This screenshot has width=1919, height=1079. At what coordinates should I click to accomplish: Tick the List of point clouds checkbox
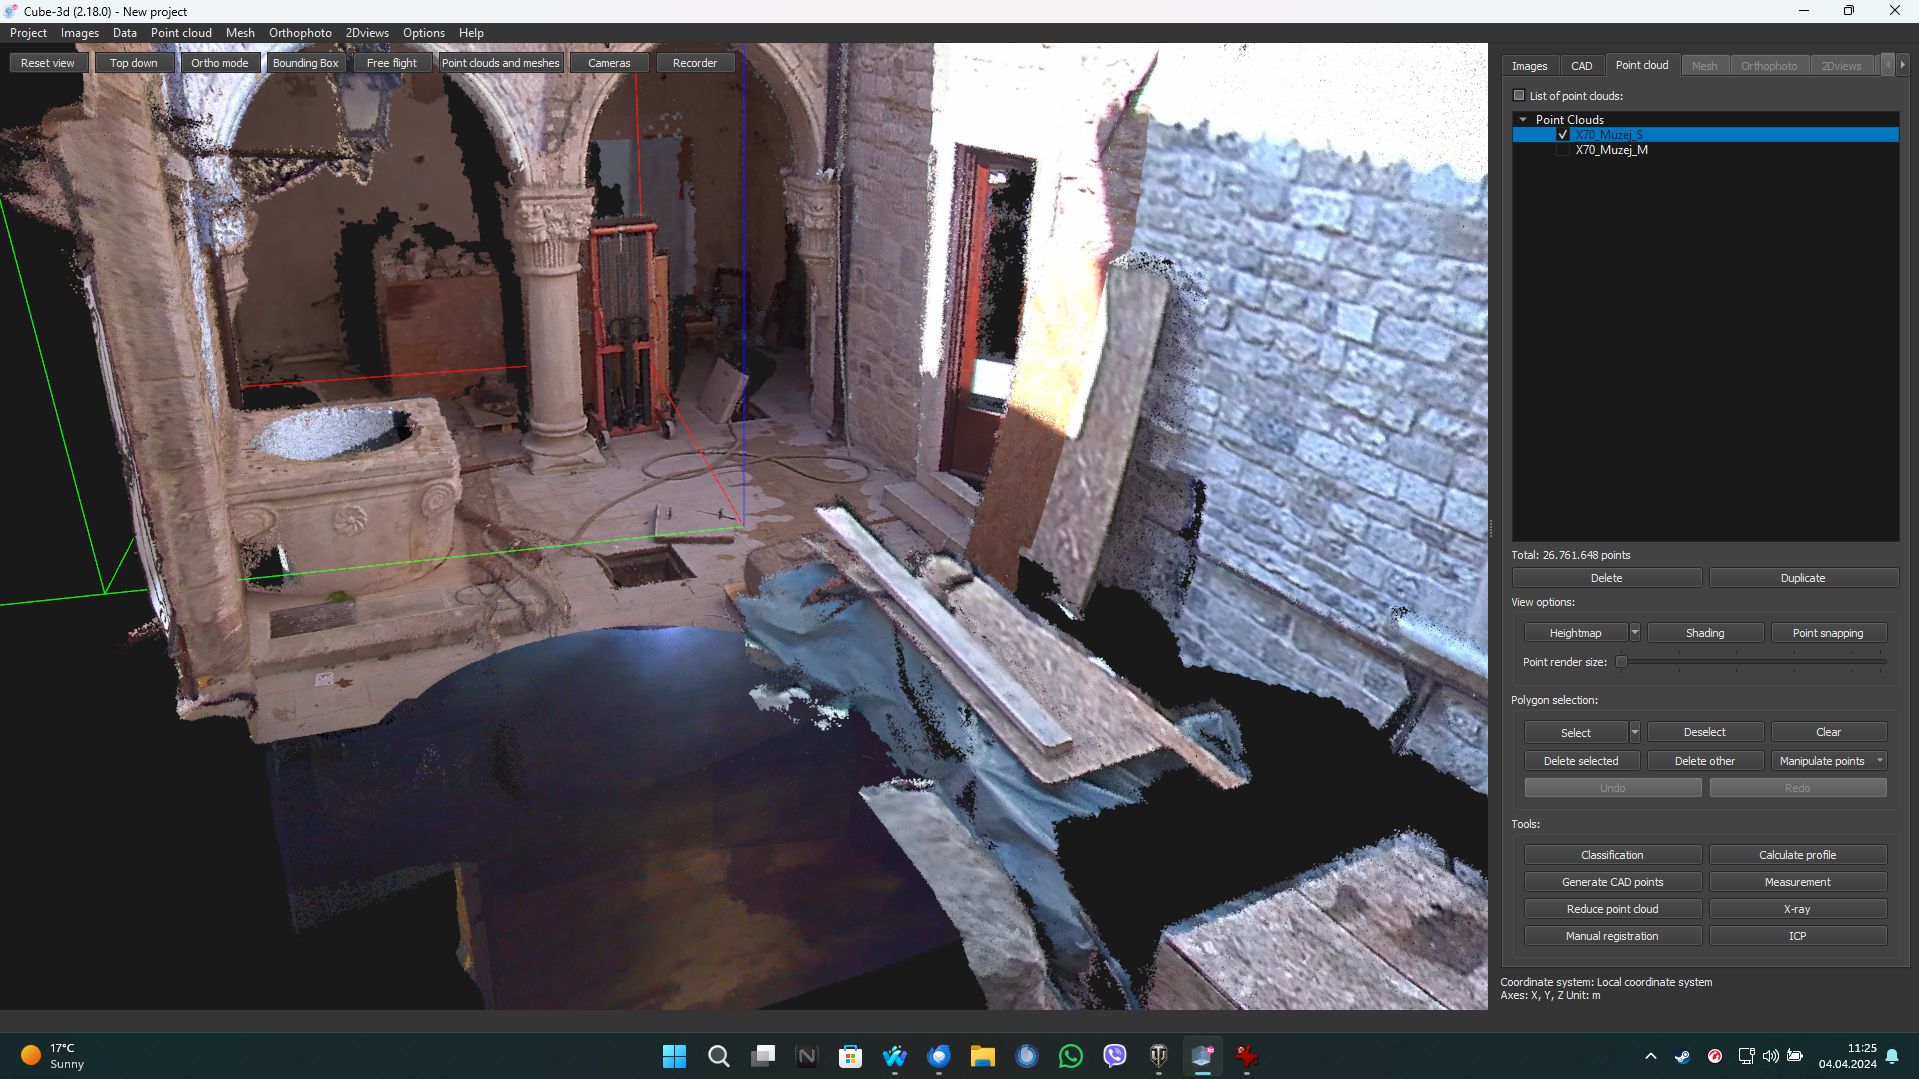1519,96
